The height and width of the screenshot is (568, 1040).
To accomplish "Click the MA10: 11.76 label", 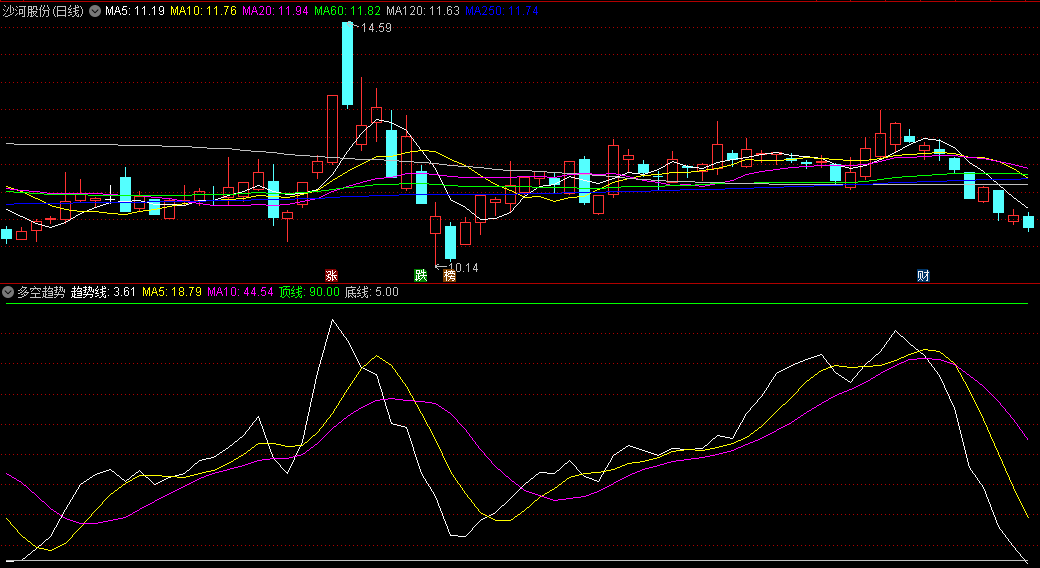I will point(203,11).
